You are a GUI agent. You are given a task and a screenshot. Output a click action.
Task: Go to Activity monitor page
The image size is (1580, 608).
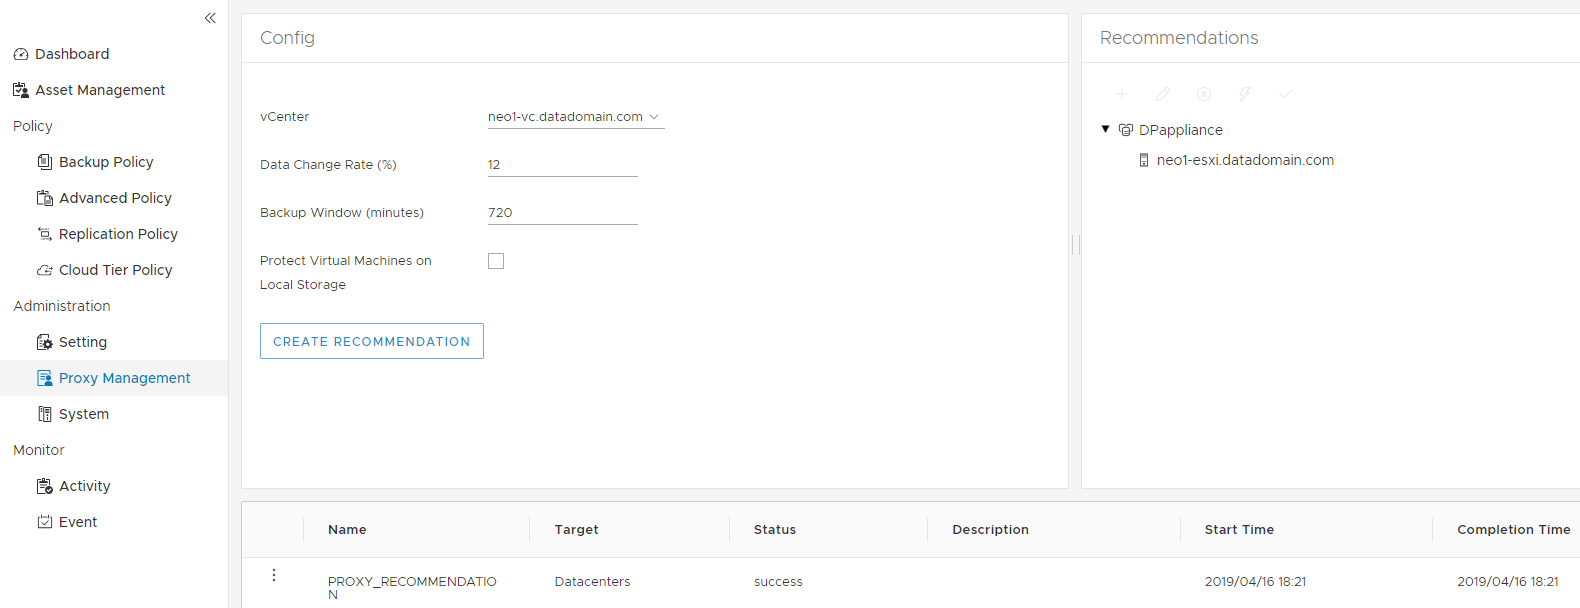tap(84, 486)
